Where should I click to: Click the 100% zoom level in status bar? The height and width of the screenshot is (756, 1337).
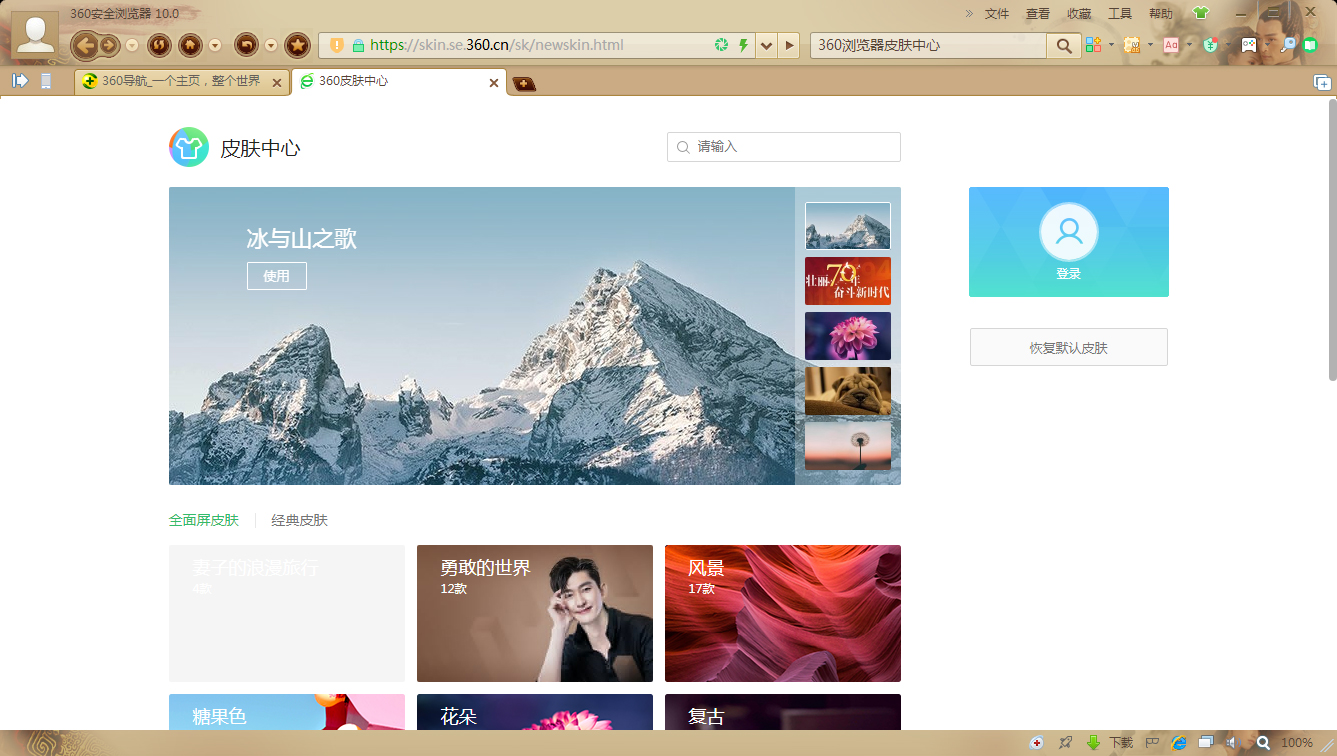click(x=1297, y=743)
